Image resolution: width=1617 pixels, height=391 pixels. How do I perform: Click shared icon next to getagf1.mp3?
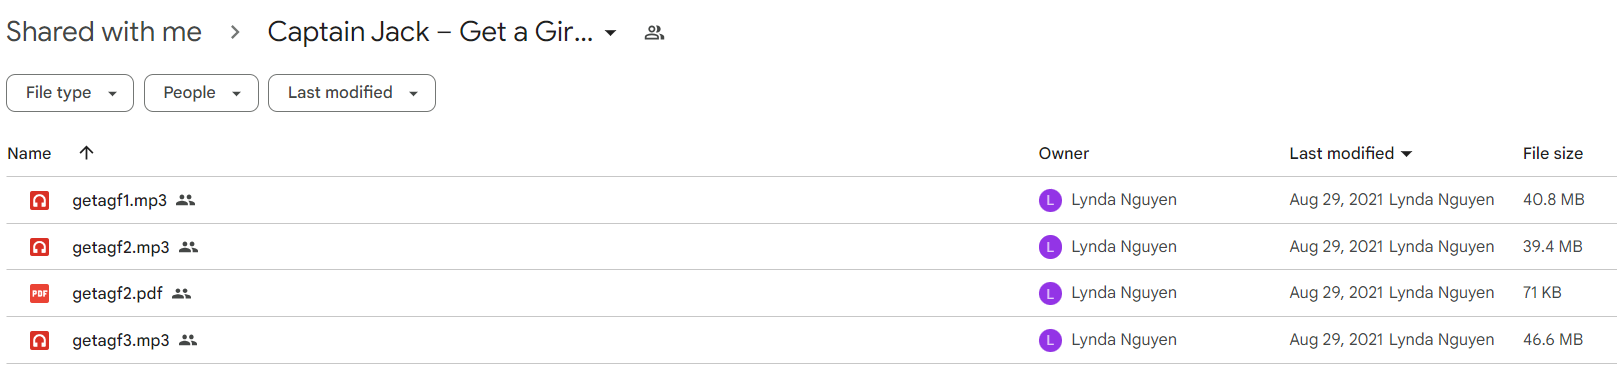pyautogui.click(x=185, y=200)
